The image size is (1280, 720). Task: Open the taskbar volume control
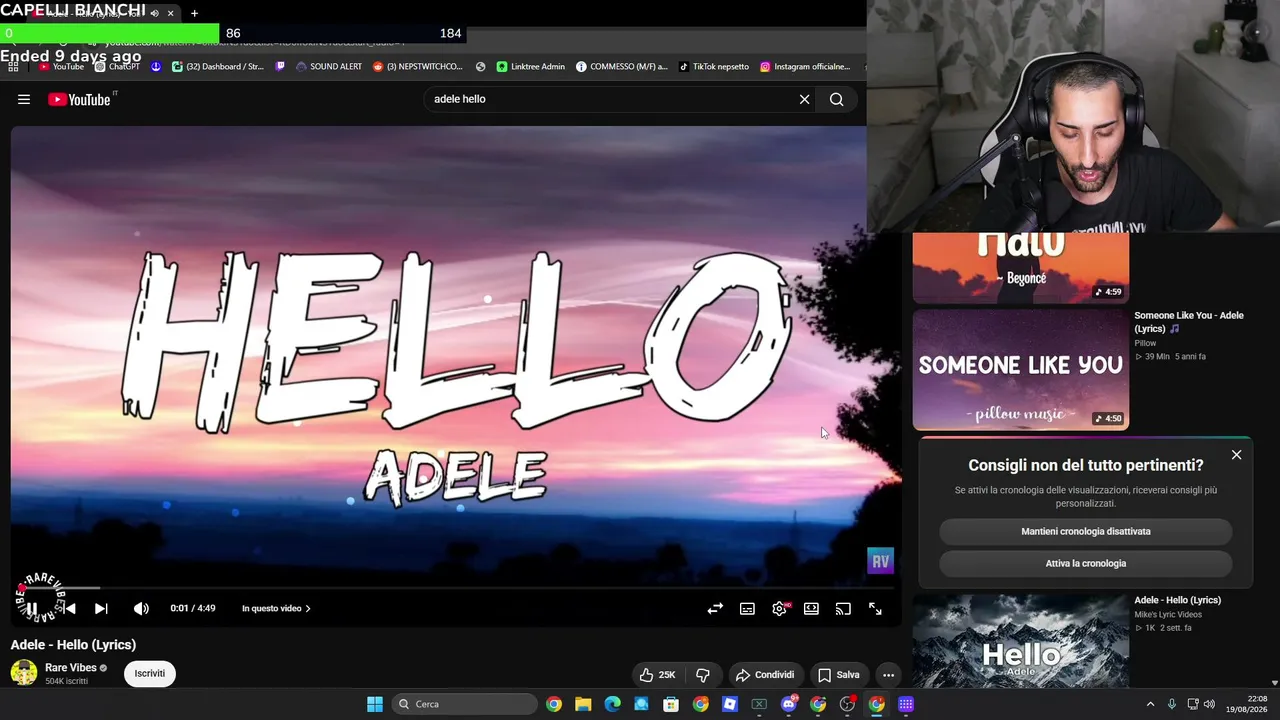tap(1209, 704)
